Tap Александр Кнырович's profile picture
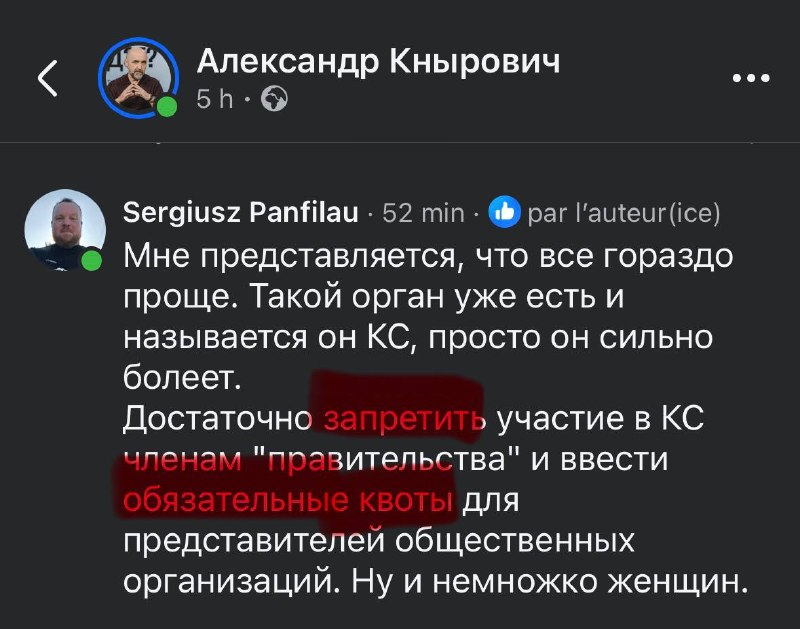This screenshot has height=629, width=800. coord(138,78)
